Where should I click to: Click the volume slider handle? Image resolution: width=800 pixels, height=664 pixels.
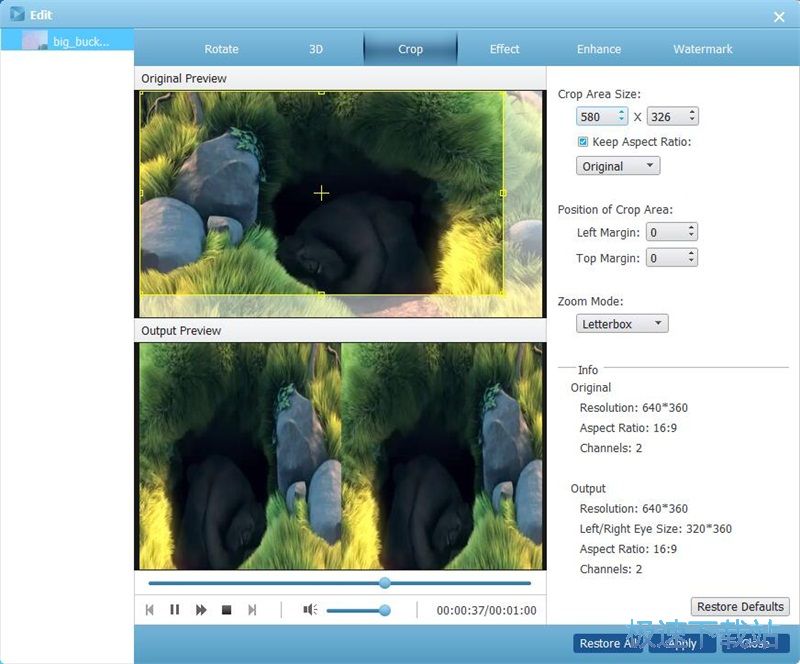[x=385, y=610]
